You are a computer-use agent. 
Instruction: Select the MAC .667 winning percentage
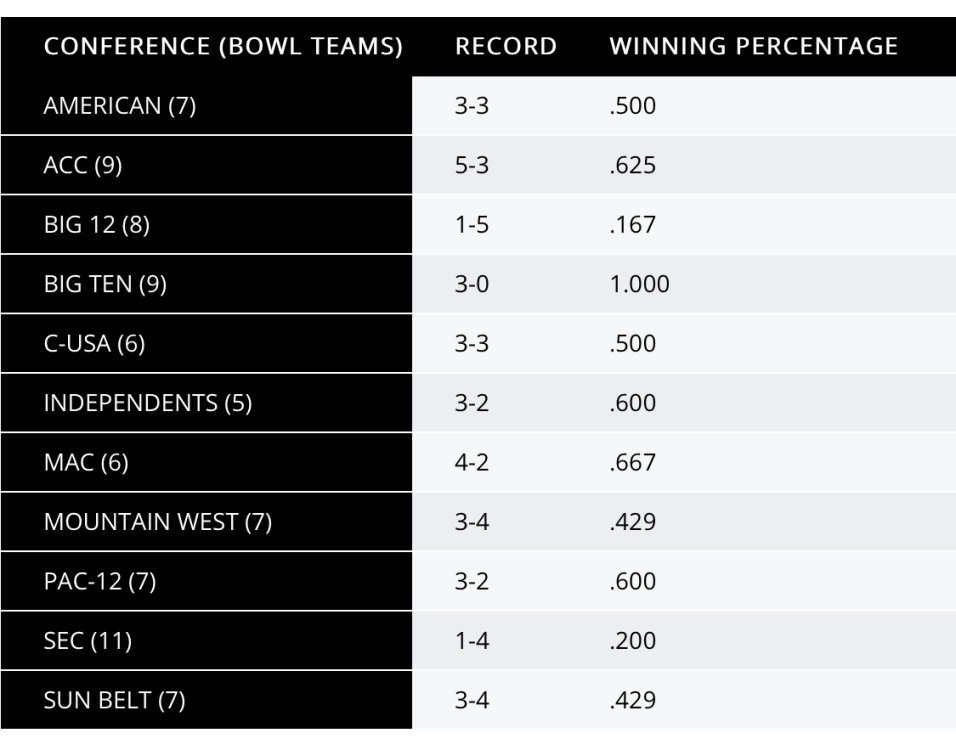633,463
